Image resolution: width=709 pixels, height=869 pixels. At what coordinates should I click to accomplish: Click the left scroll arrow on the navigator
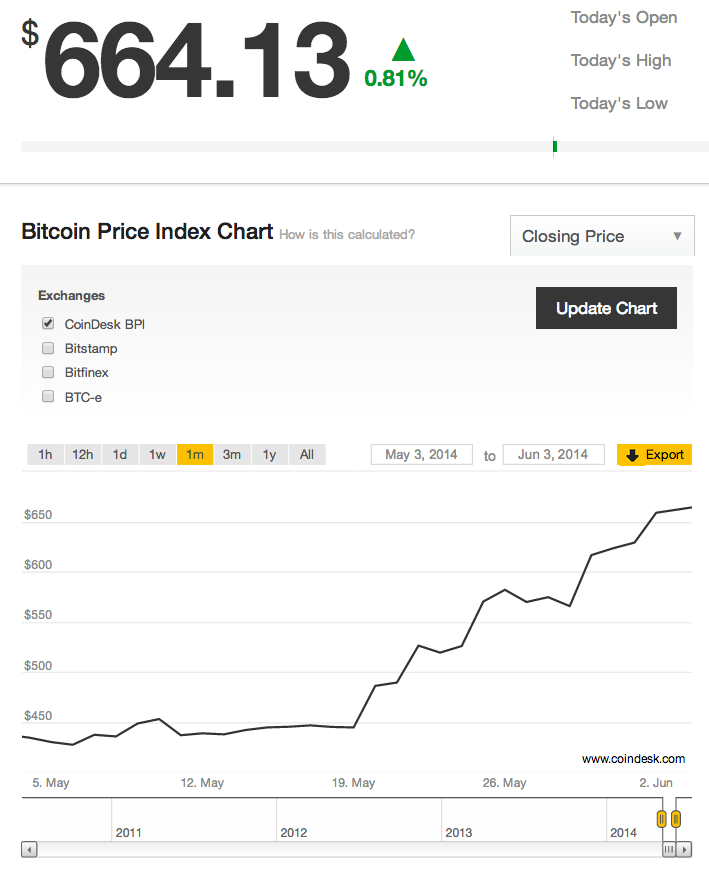(x=29, y=849)
